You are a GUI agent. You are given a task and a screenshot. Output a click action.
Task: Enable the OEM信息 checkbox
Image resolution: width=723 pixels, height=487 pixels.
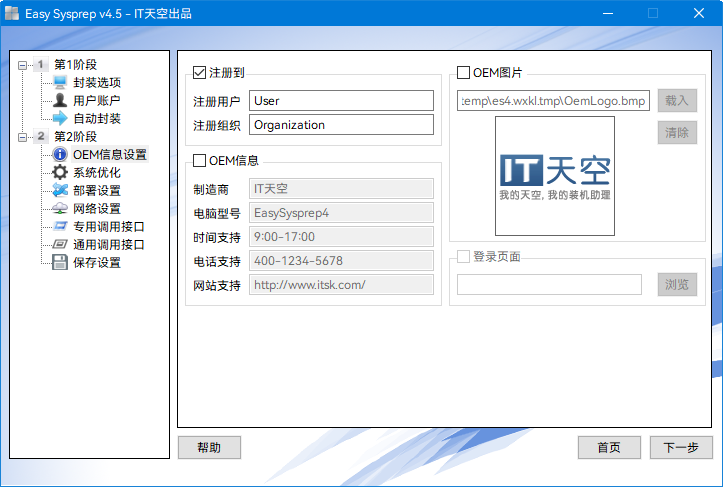point(199,160)
